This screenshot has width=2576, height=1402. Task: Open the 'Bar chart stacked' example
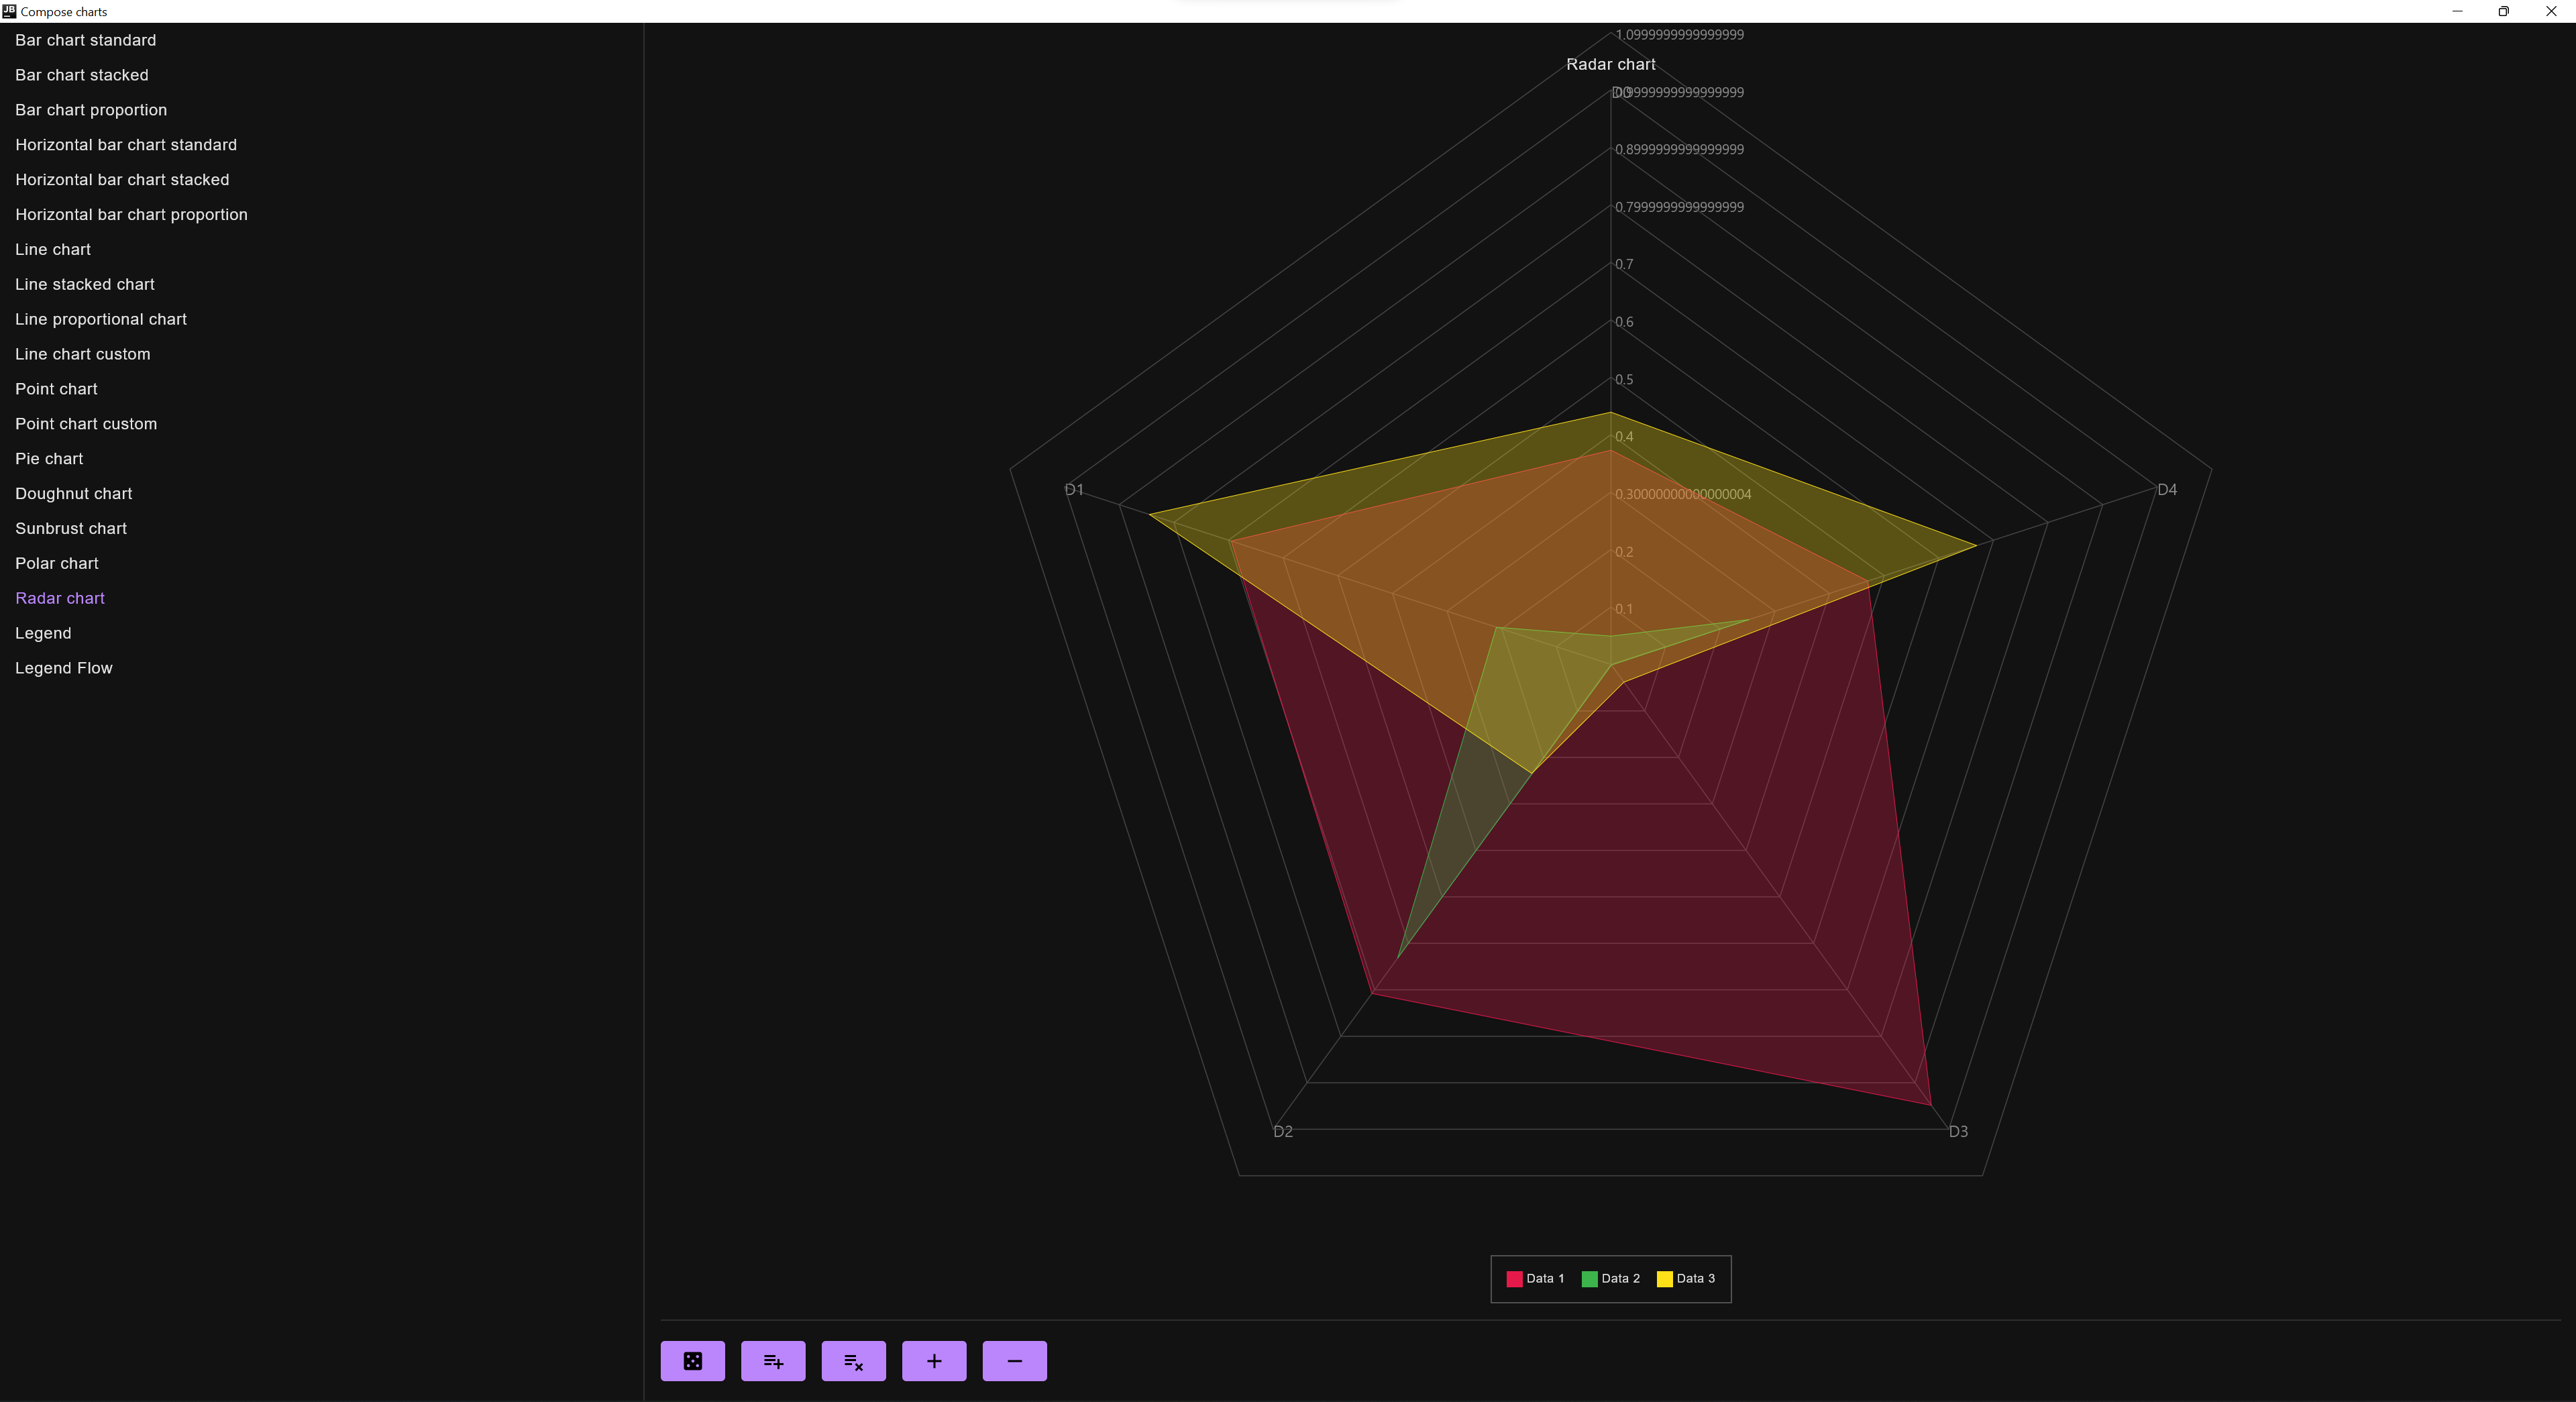coord(81,75)
